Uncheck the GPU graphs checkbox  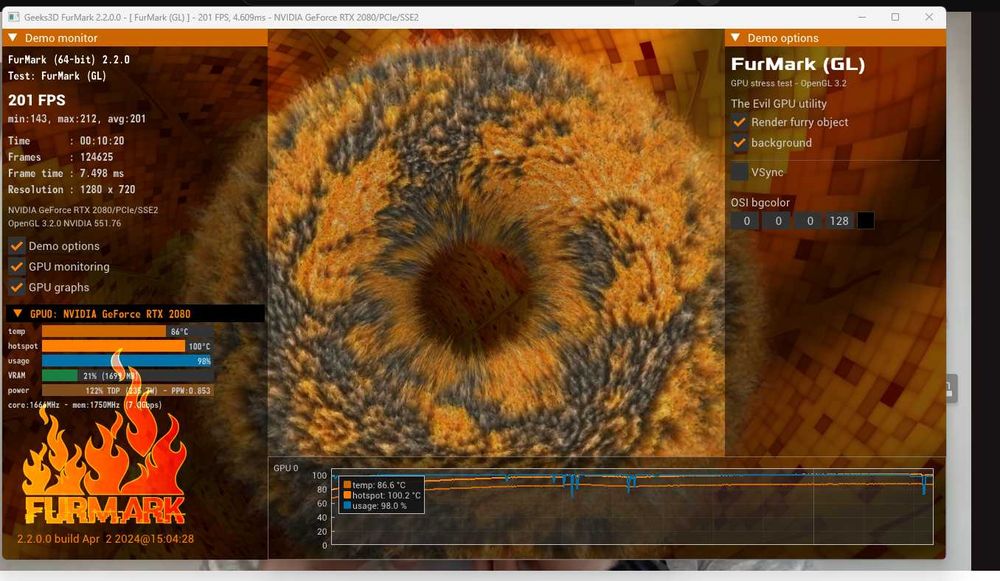(17, 287)
